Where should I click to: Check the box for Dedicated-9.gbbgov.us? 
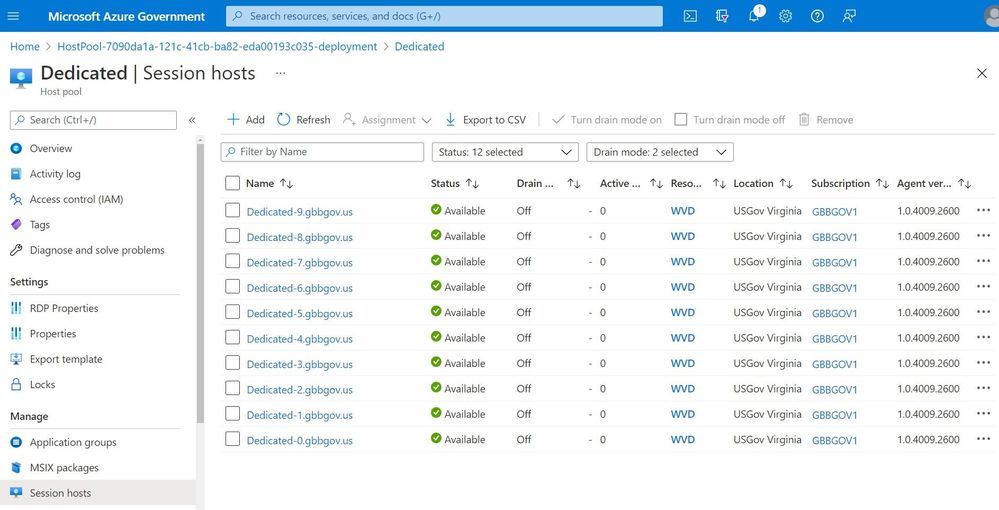pyautogui.click(x=233, y=210)
